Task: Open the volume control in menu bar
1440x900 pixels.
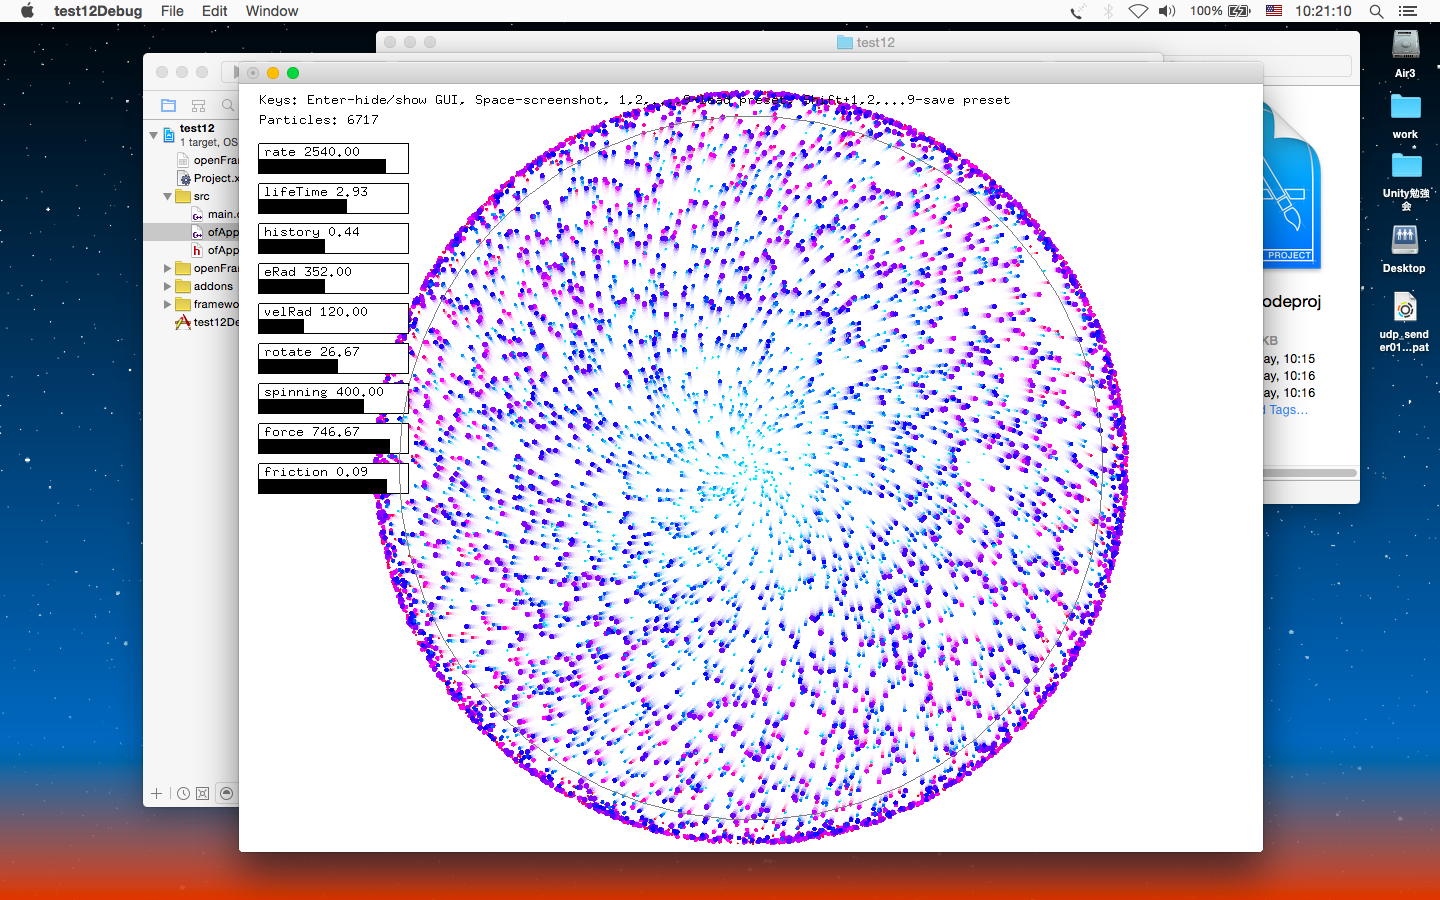Action: click(x=1167, y=11)
